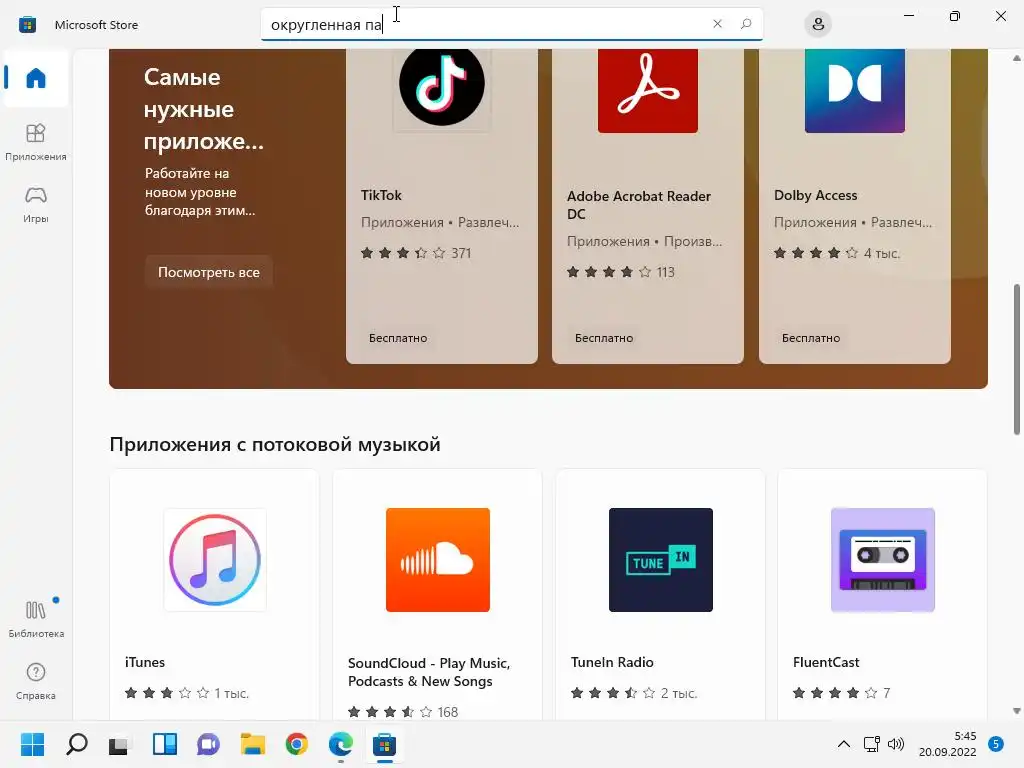1024x768 pixels.
Task: Click the TuneIn Radio title
Action: click(x=612, y=662)
